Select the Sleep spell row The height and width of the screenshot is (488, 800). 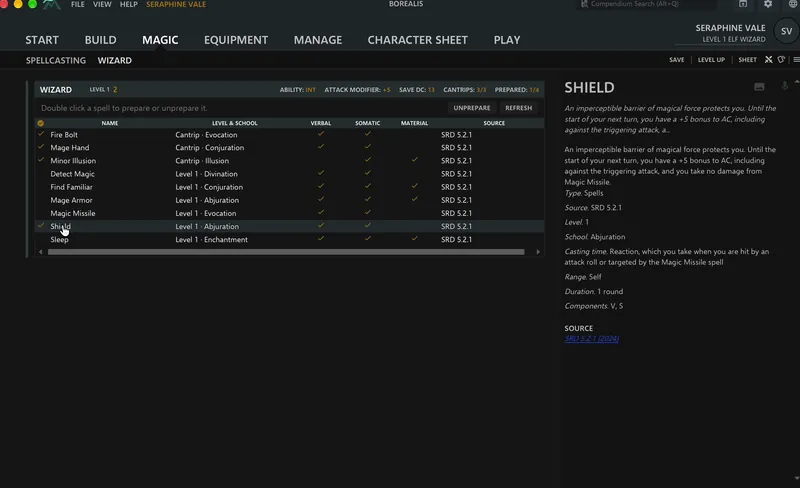tap(289, 239)
